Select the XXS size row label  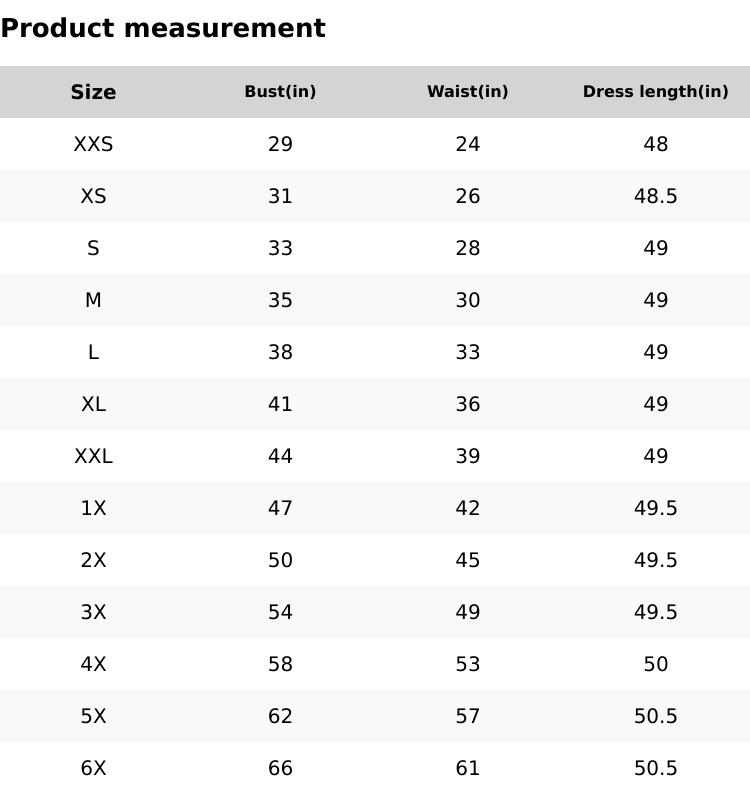(93, 144)
